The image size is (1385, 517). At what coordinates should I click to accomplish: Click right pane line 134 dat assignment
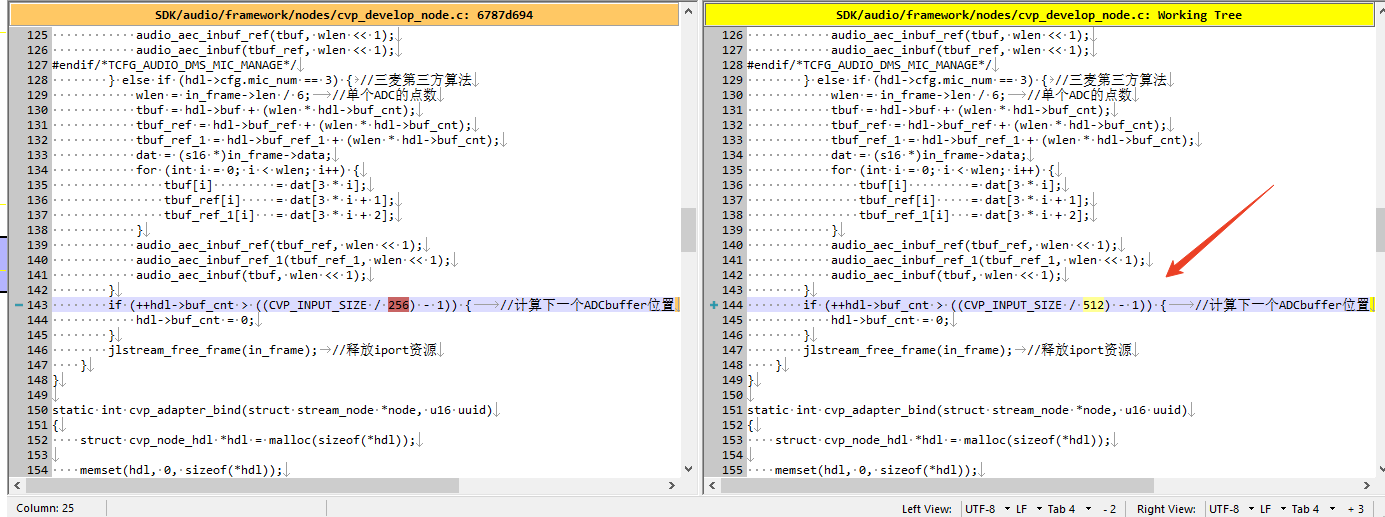(929, 155)
